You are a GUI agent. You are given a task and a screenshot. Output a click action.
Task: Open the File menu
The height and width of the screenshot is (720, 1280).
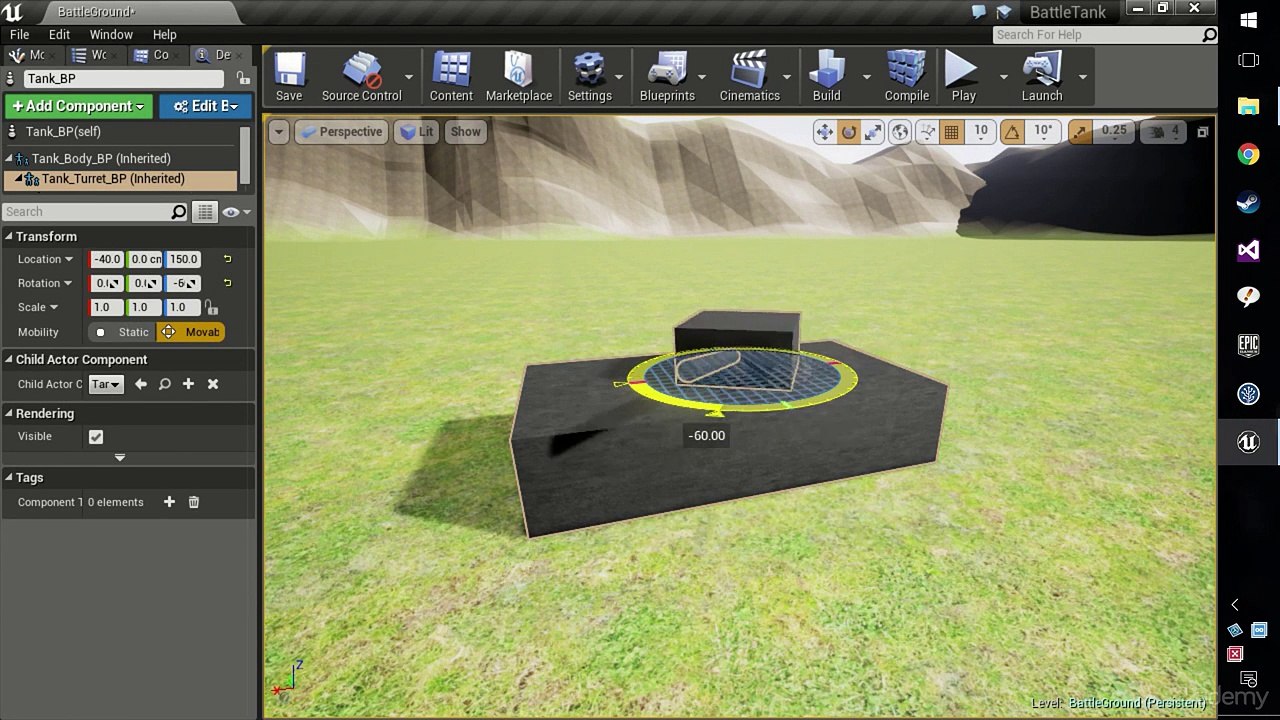tap(19, 34)
